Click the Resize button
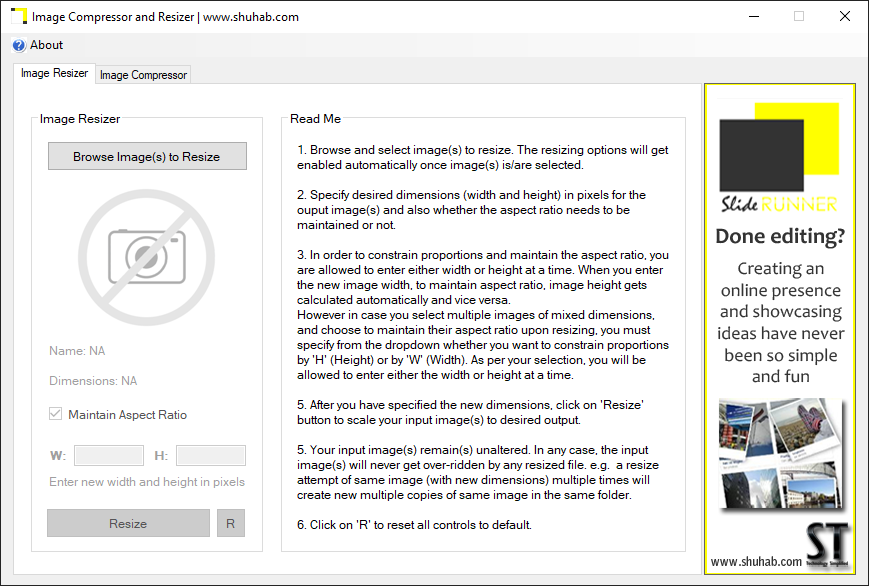Viewport: 869px width, 586px height. pyautogui.click(x=129, y=523)
